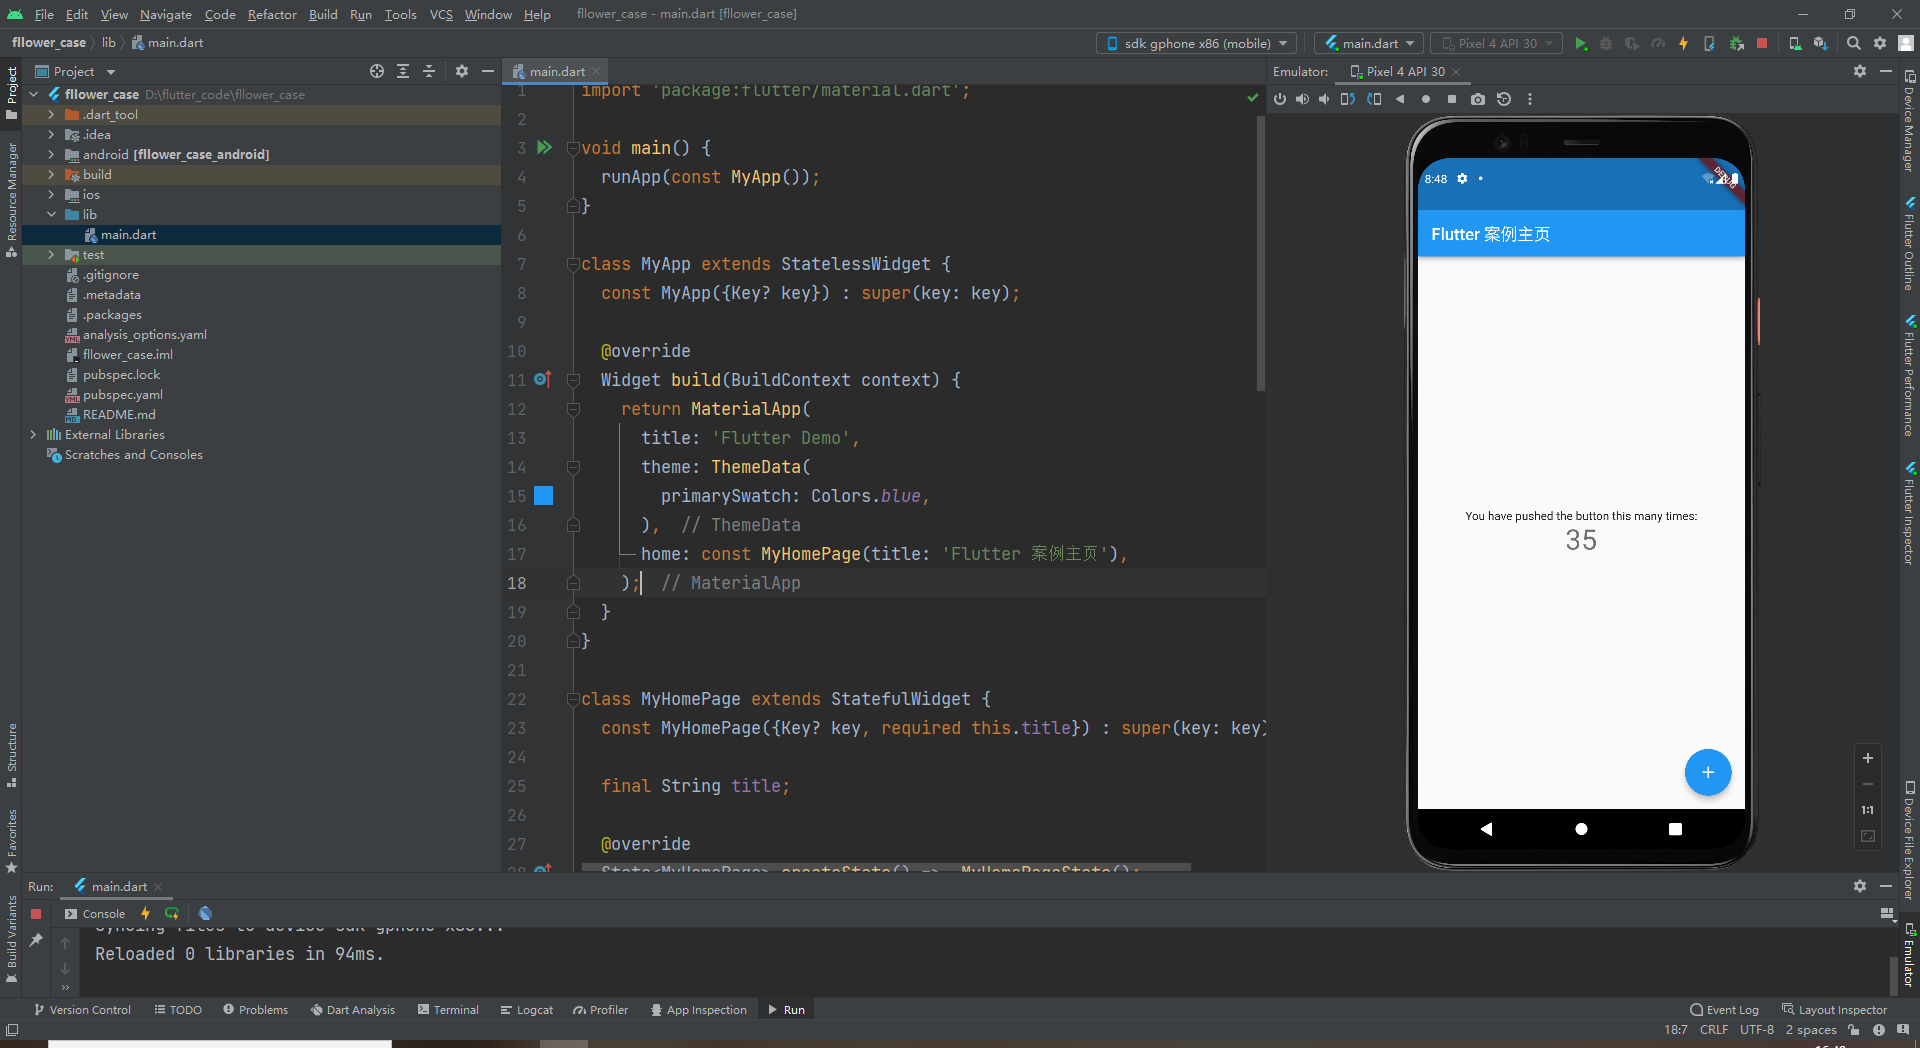Screen dimensions: 1920x1048
Task: Toggle Flutter Outline right sidebar tab
Action: point(1909,244)
